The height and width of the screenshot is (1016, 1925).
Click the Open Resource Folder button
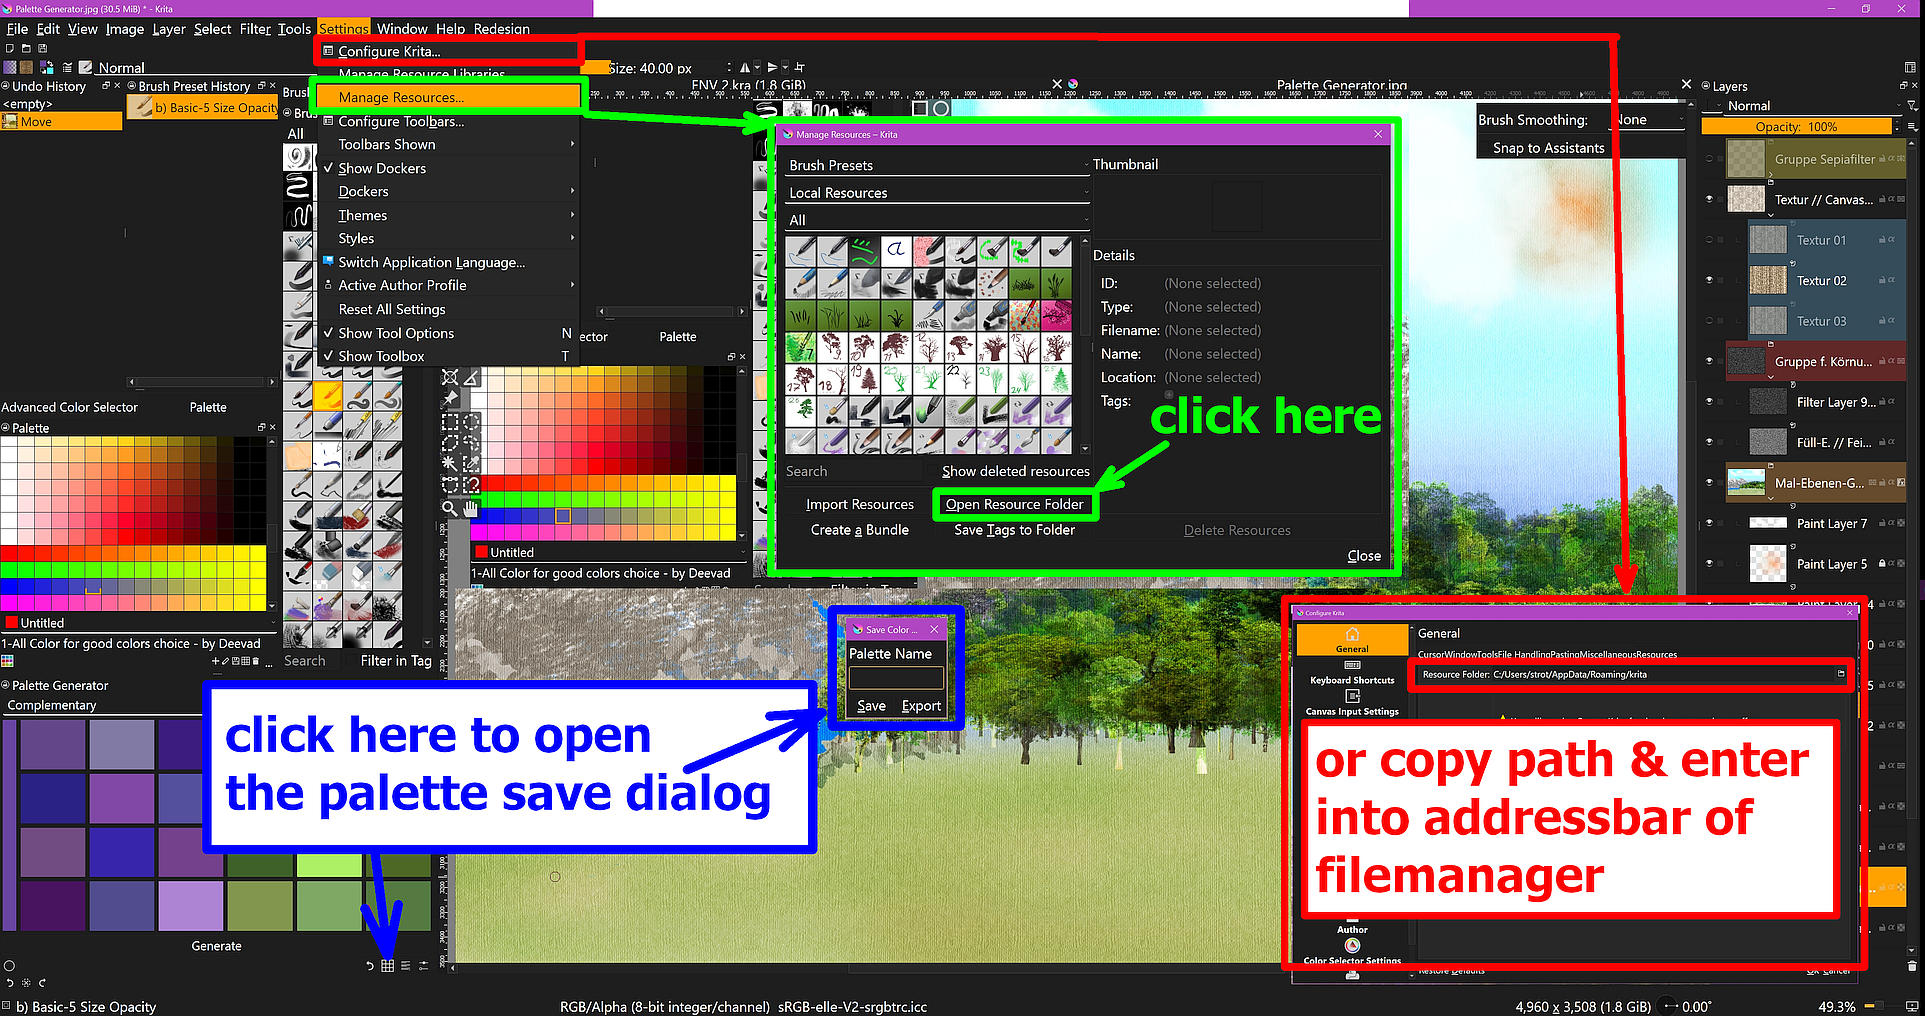click(x=1014, y=504)
